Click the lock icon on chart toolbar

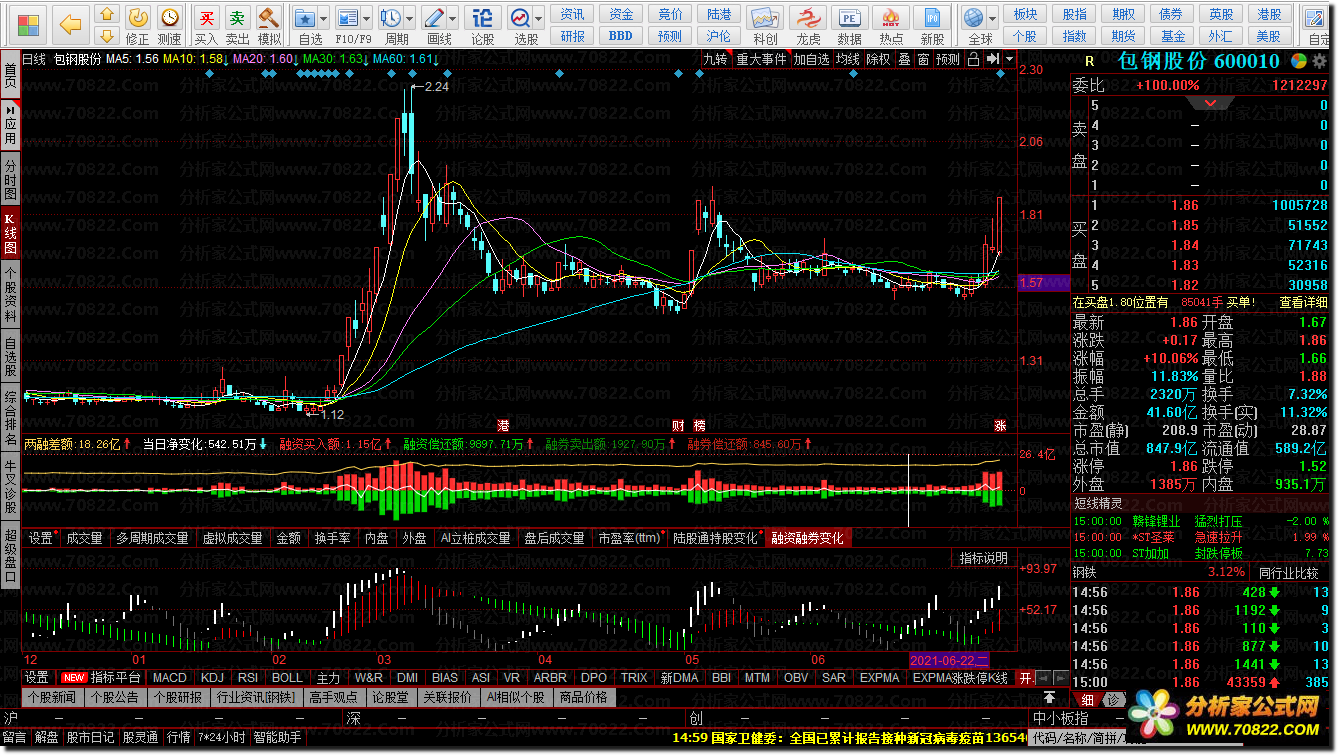tap(974, 59)
